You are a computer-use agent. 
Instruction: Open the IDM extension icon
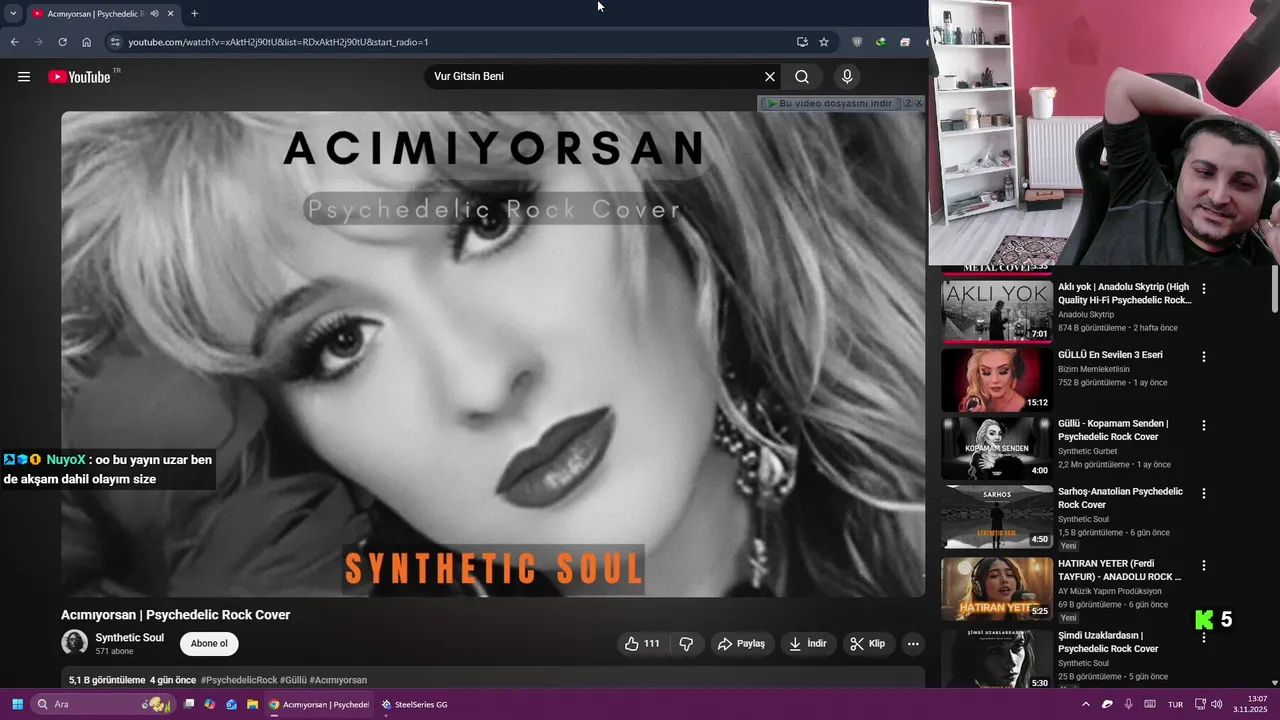[x=881, y=42]
